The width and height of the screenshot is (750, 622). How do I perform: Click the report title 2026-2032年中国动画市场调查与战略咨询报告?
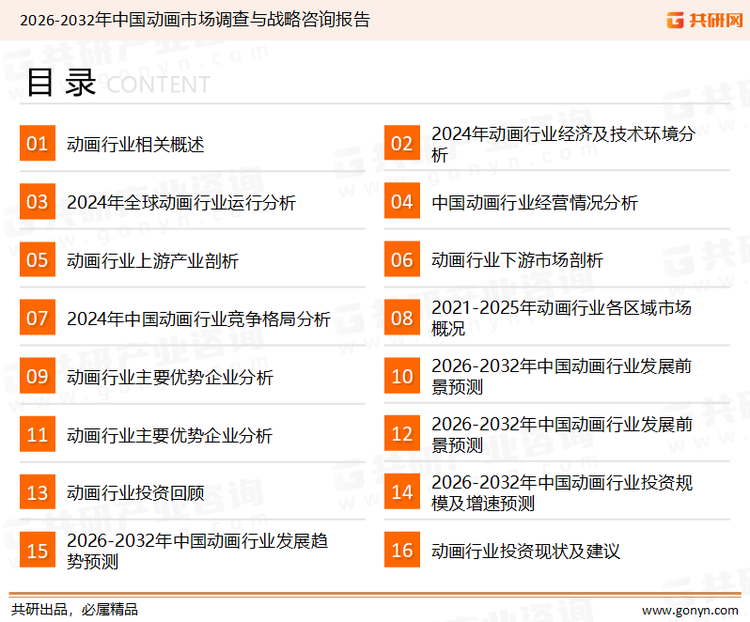(195, 20)
